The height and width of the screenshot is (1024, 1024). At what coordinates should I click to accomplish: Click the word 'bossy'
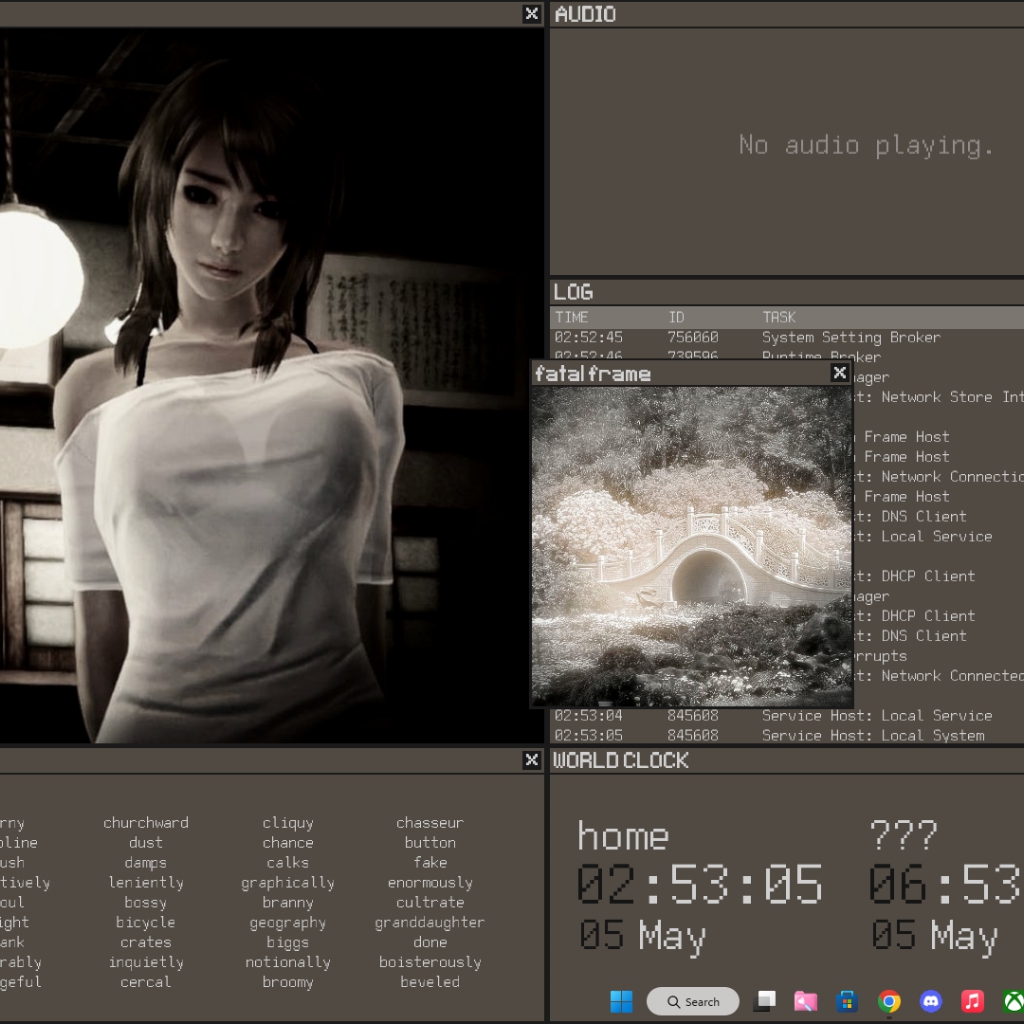click(x=146, y=903)
